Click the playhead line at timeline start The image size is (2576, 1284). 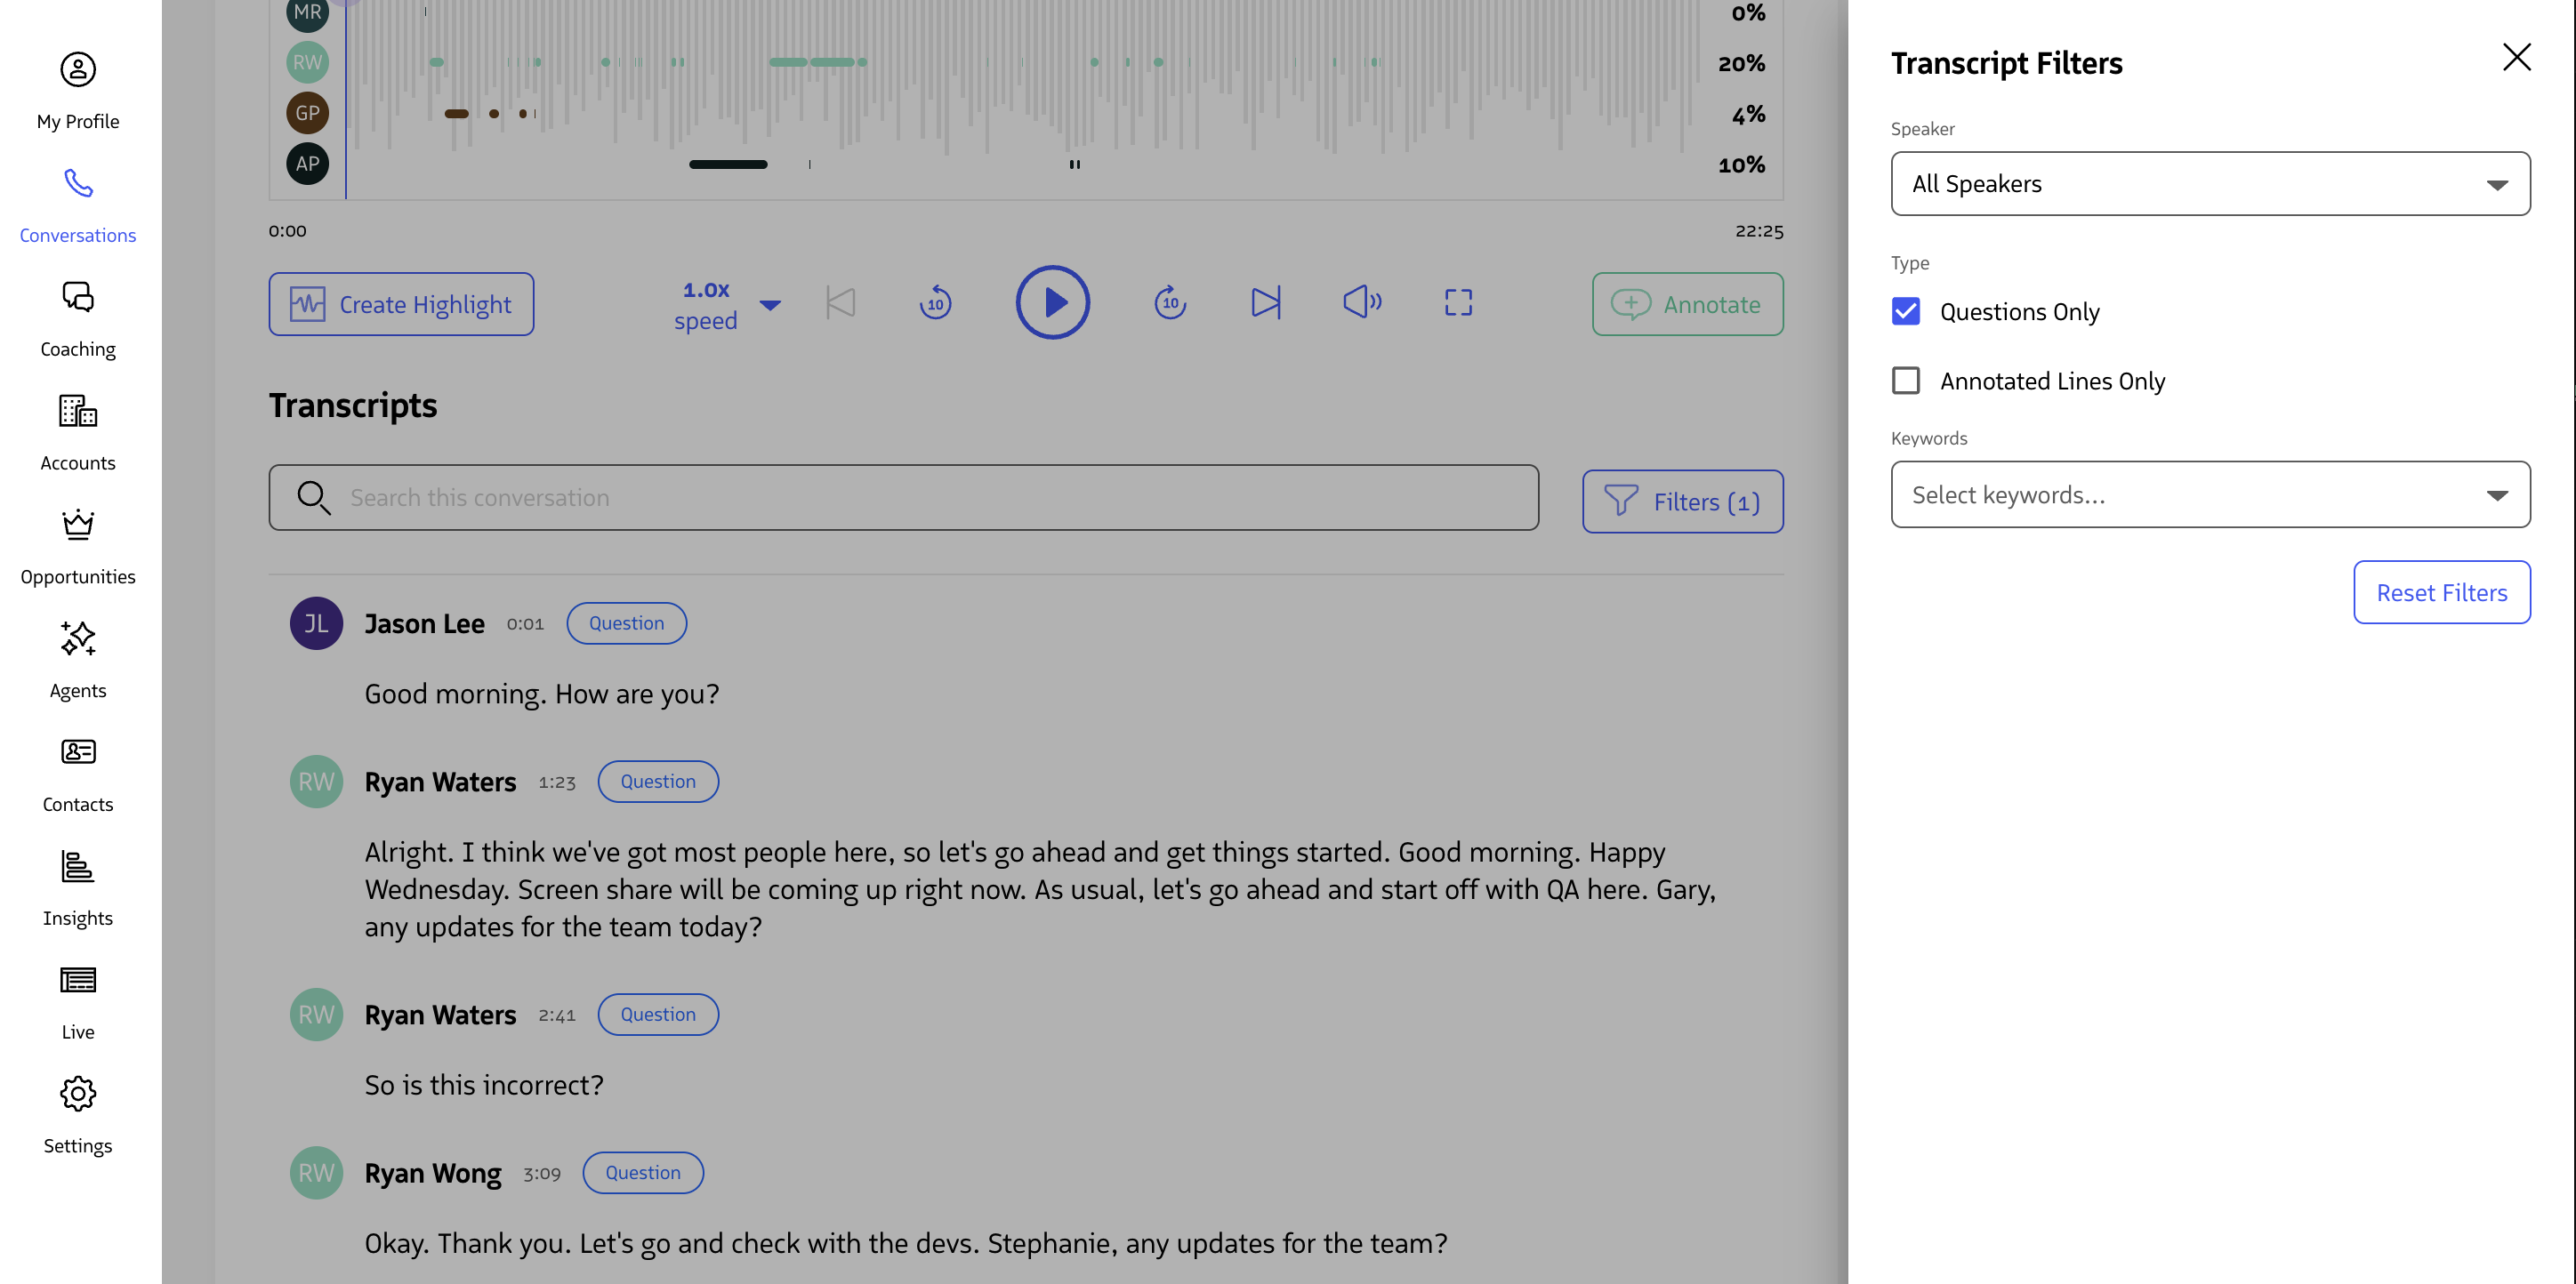[x=346, y=100]
